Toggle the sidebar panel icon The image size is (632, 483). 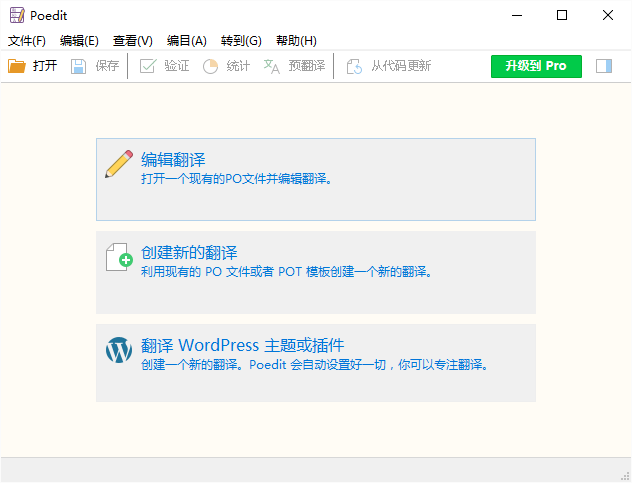[x=604, y=66]
